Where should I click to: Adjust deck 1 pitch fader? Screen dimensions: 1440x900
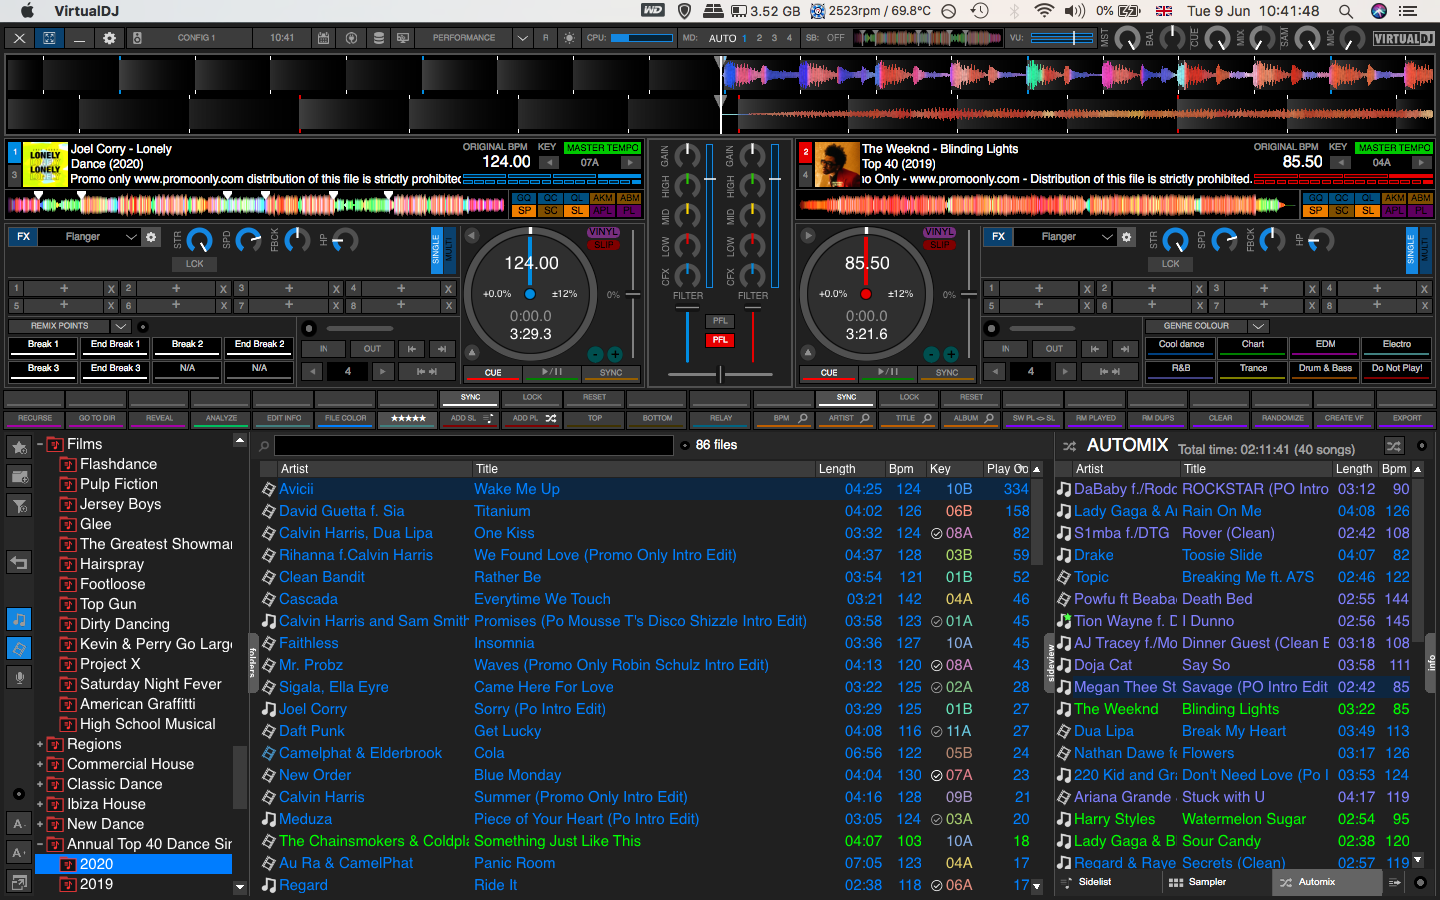(x=632, y=295)
